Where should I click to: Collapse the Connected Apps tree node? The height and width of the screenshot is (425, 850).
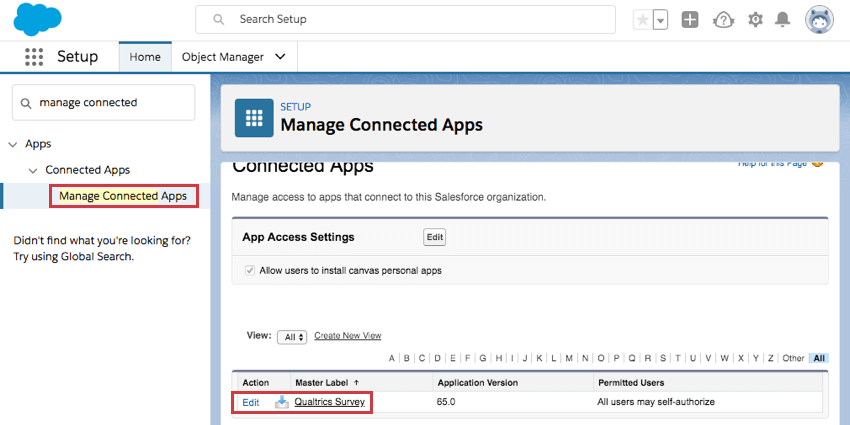point(33,170)
